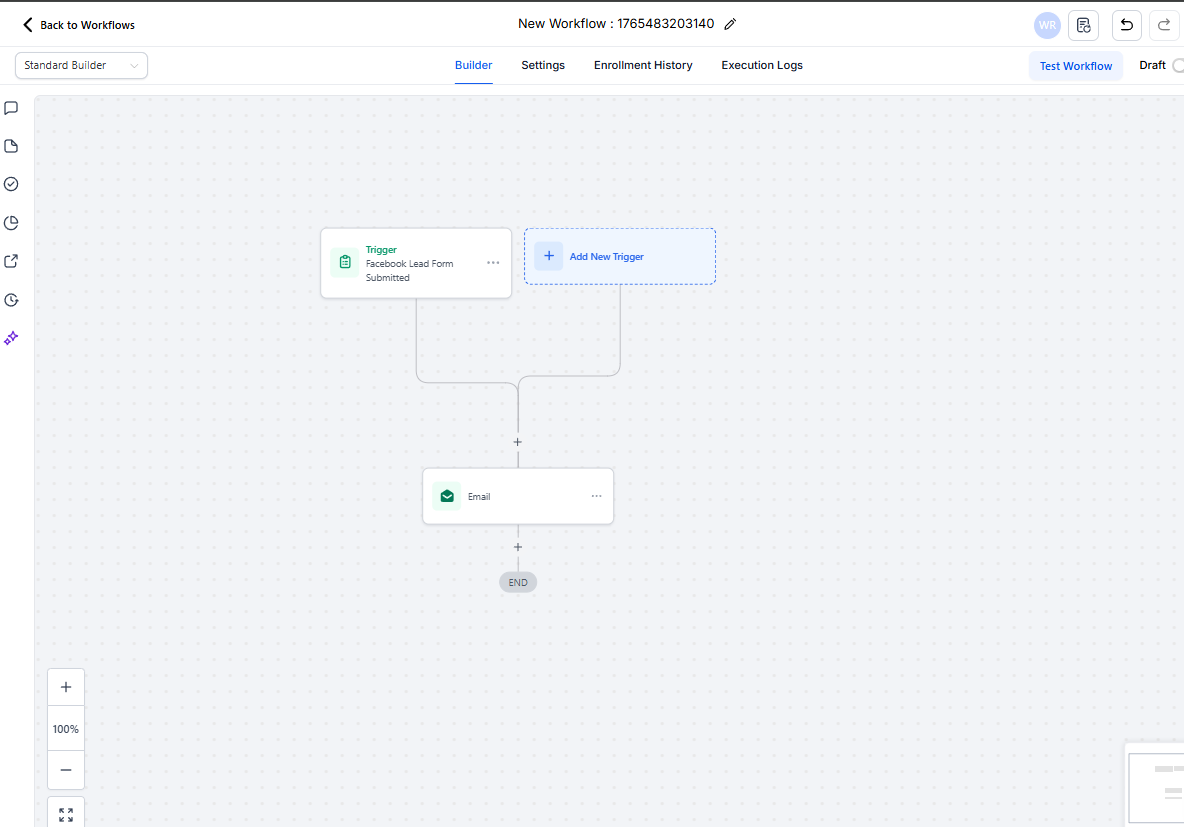Click the Test Workflow button
Image resolution: width=1184 pixels, height=827 pixels.
tap(1076, 66)
